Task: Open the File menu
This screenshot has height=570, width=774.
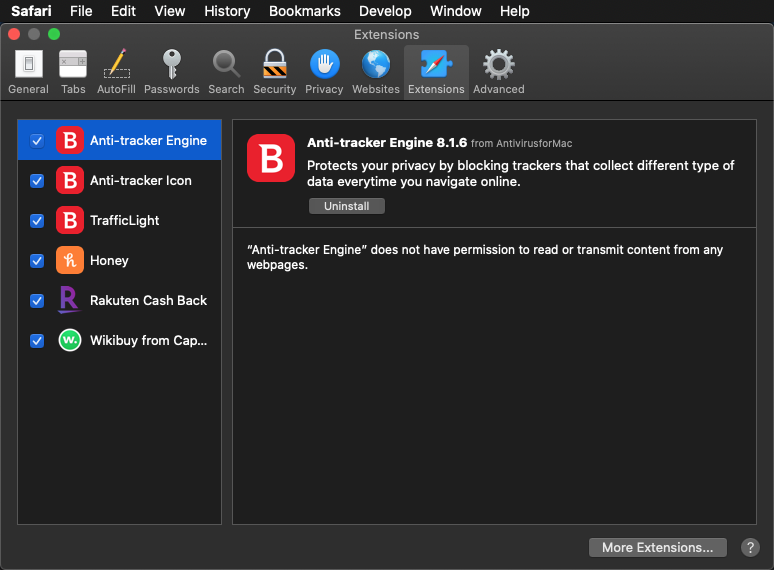Action: 81,11
